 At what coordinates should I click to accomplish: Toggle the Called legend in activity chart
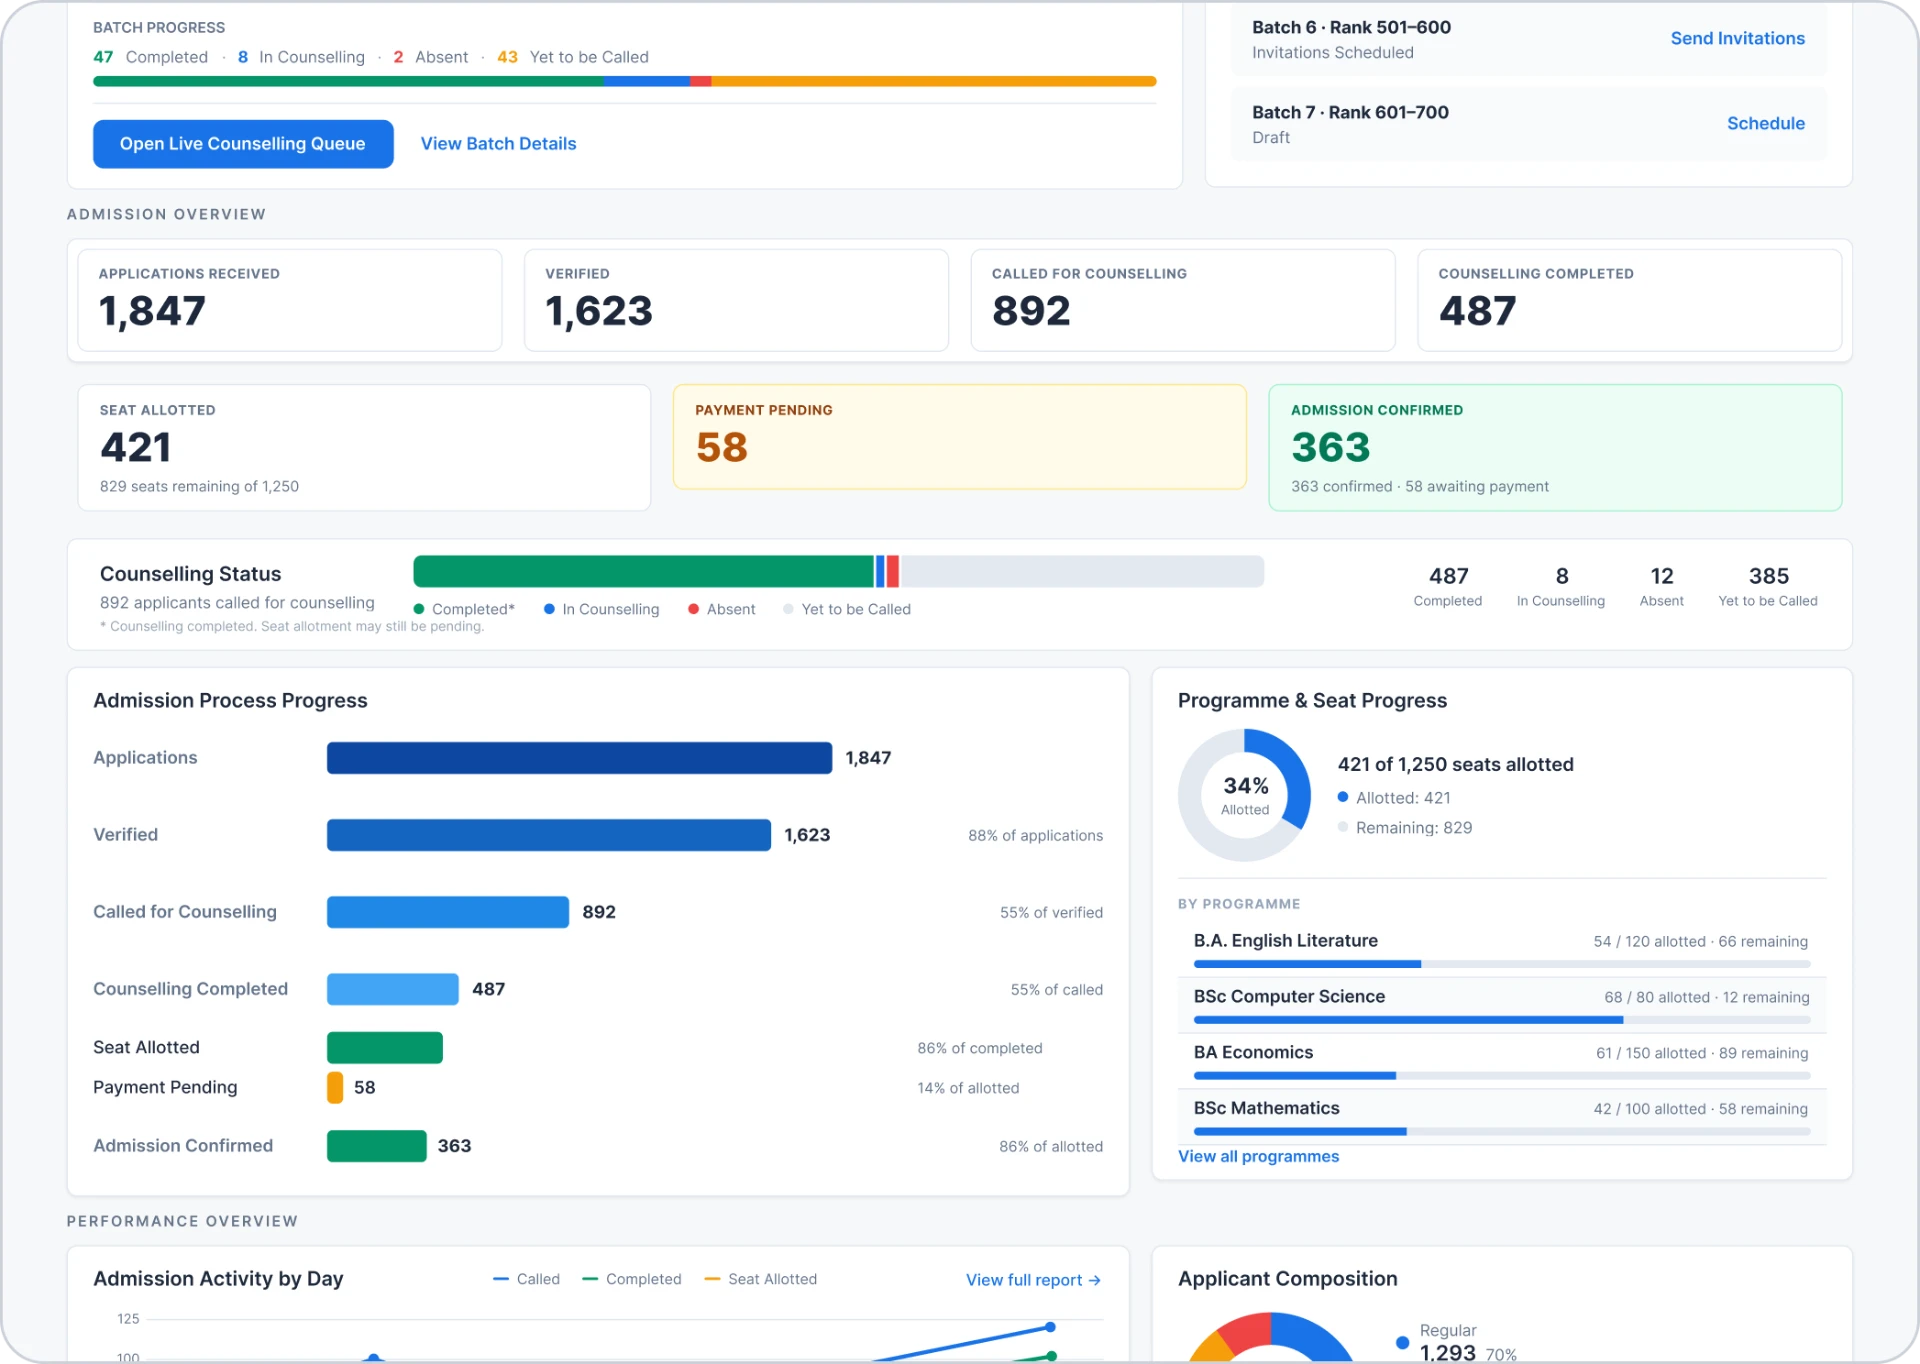coord(526,1280)
